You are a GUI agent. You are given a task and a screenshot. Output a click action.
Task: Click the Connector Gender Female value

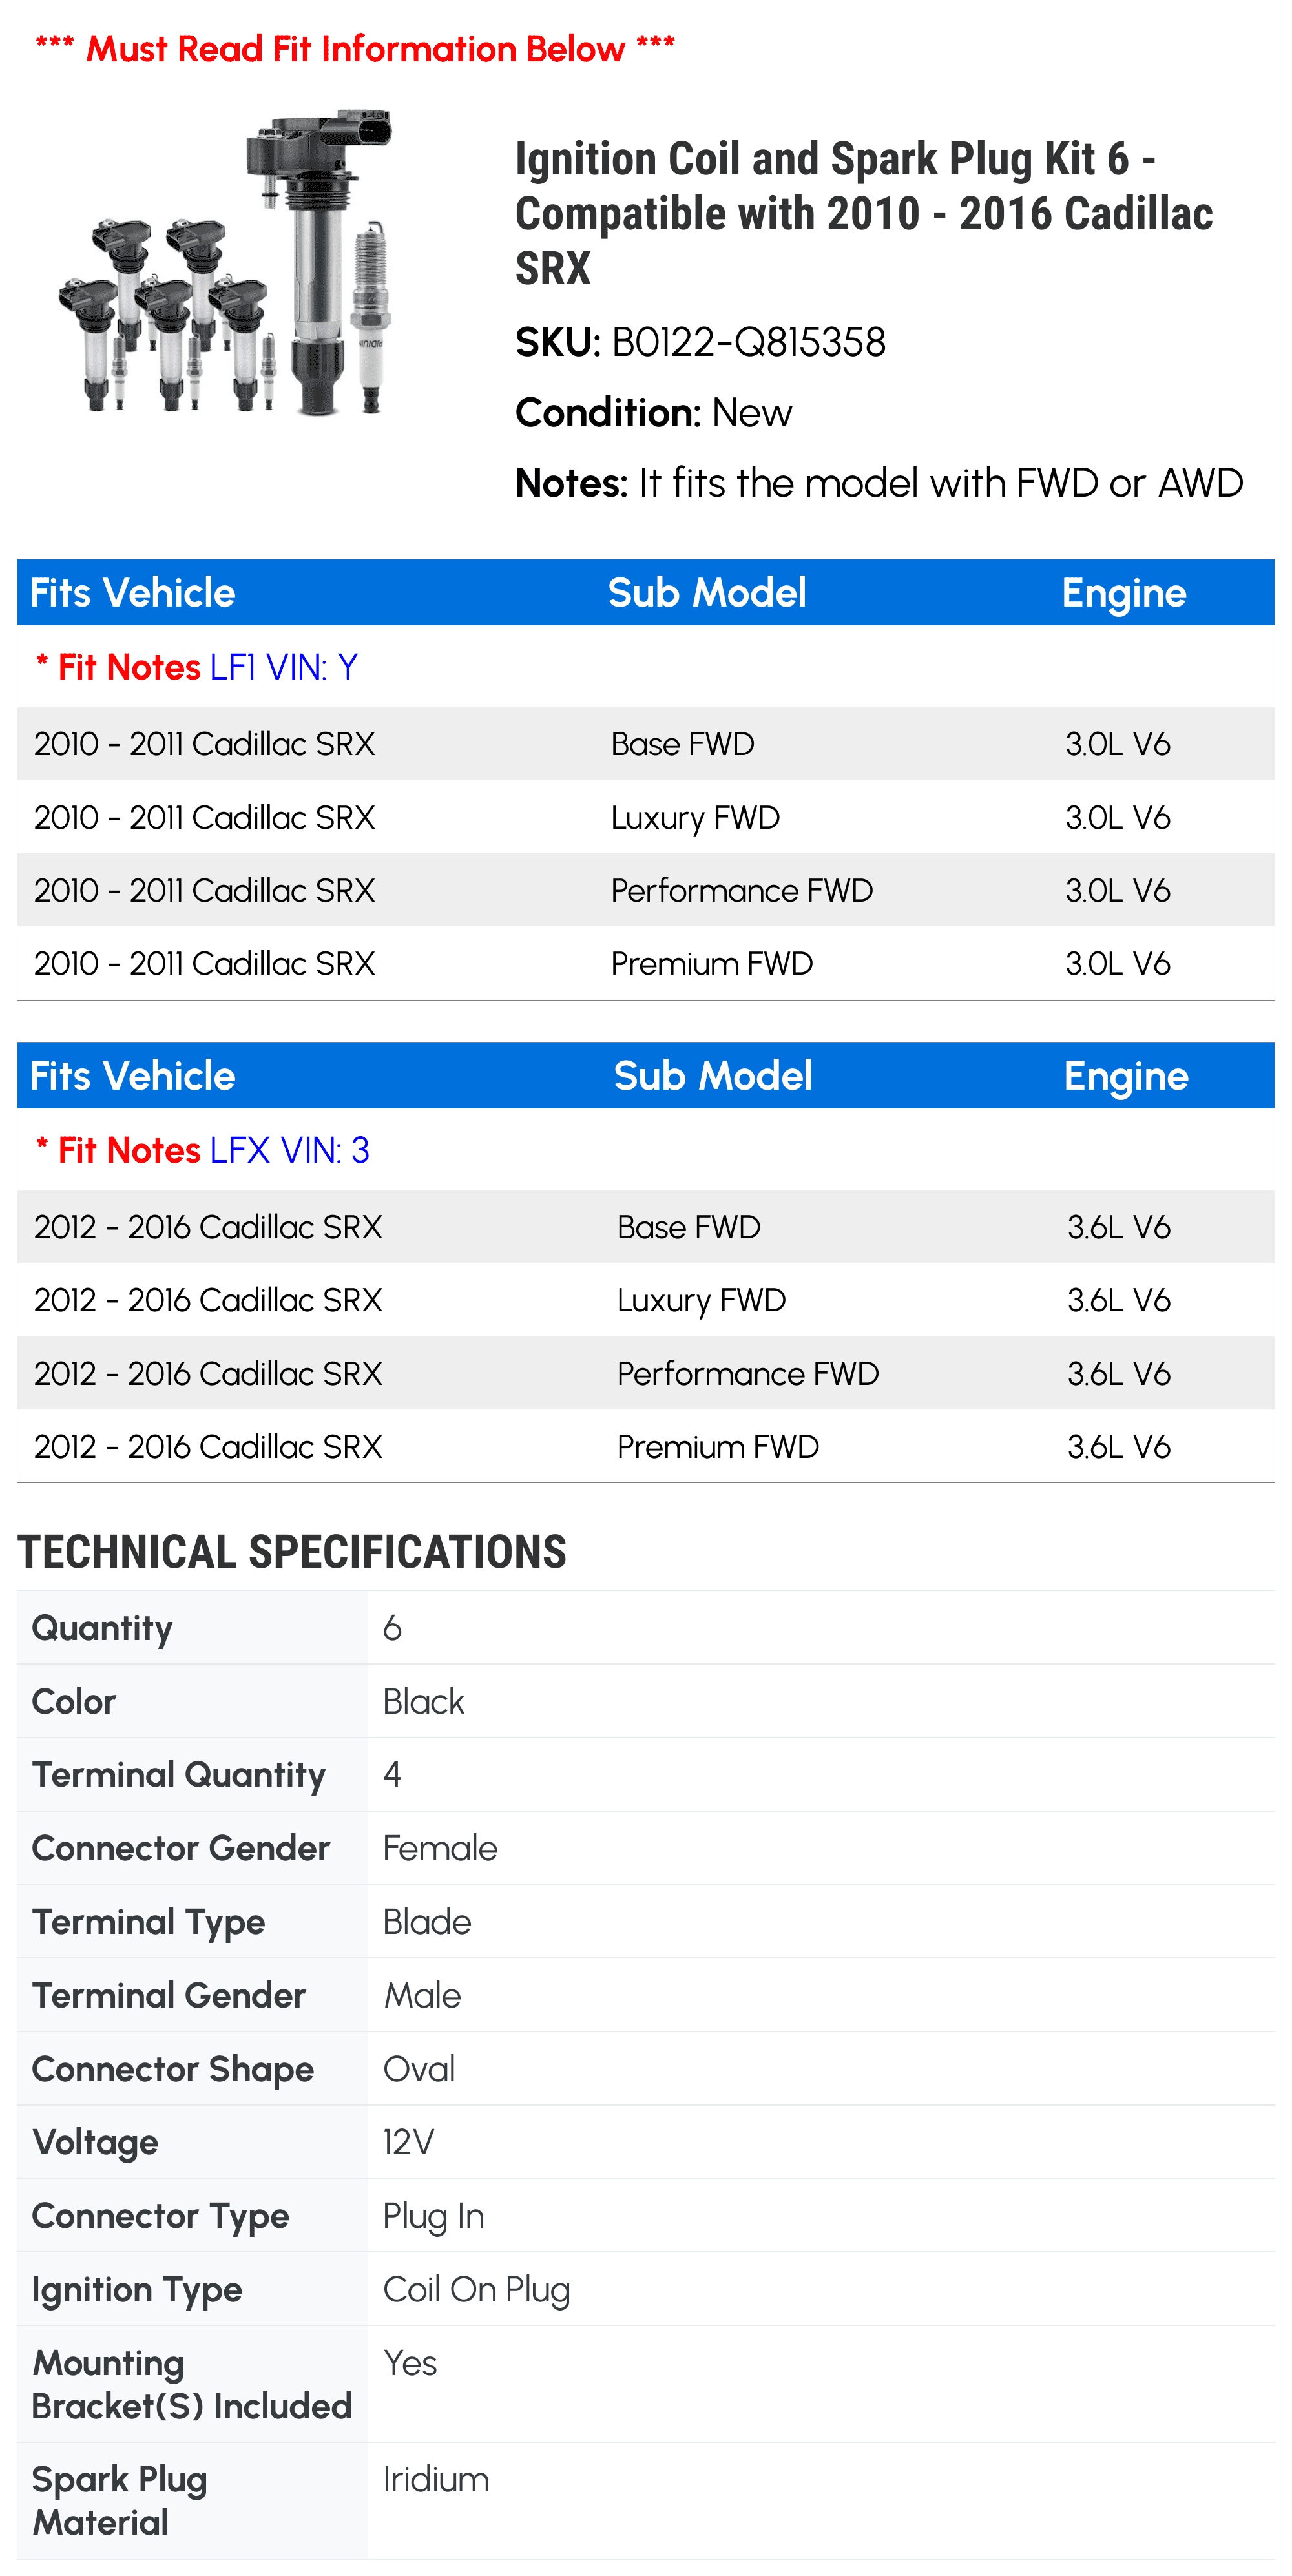coord(440,1848)
